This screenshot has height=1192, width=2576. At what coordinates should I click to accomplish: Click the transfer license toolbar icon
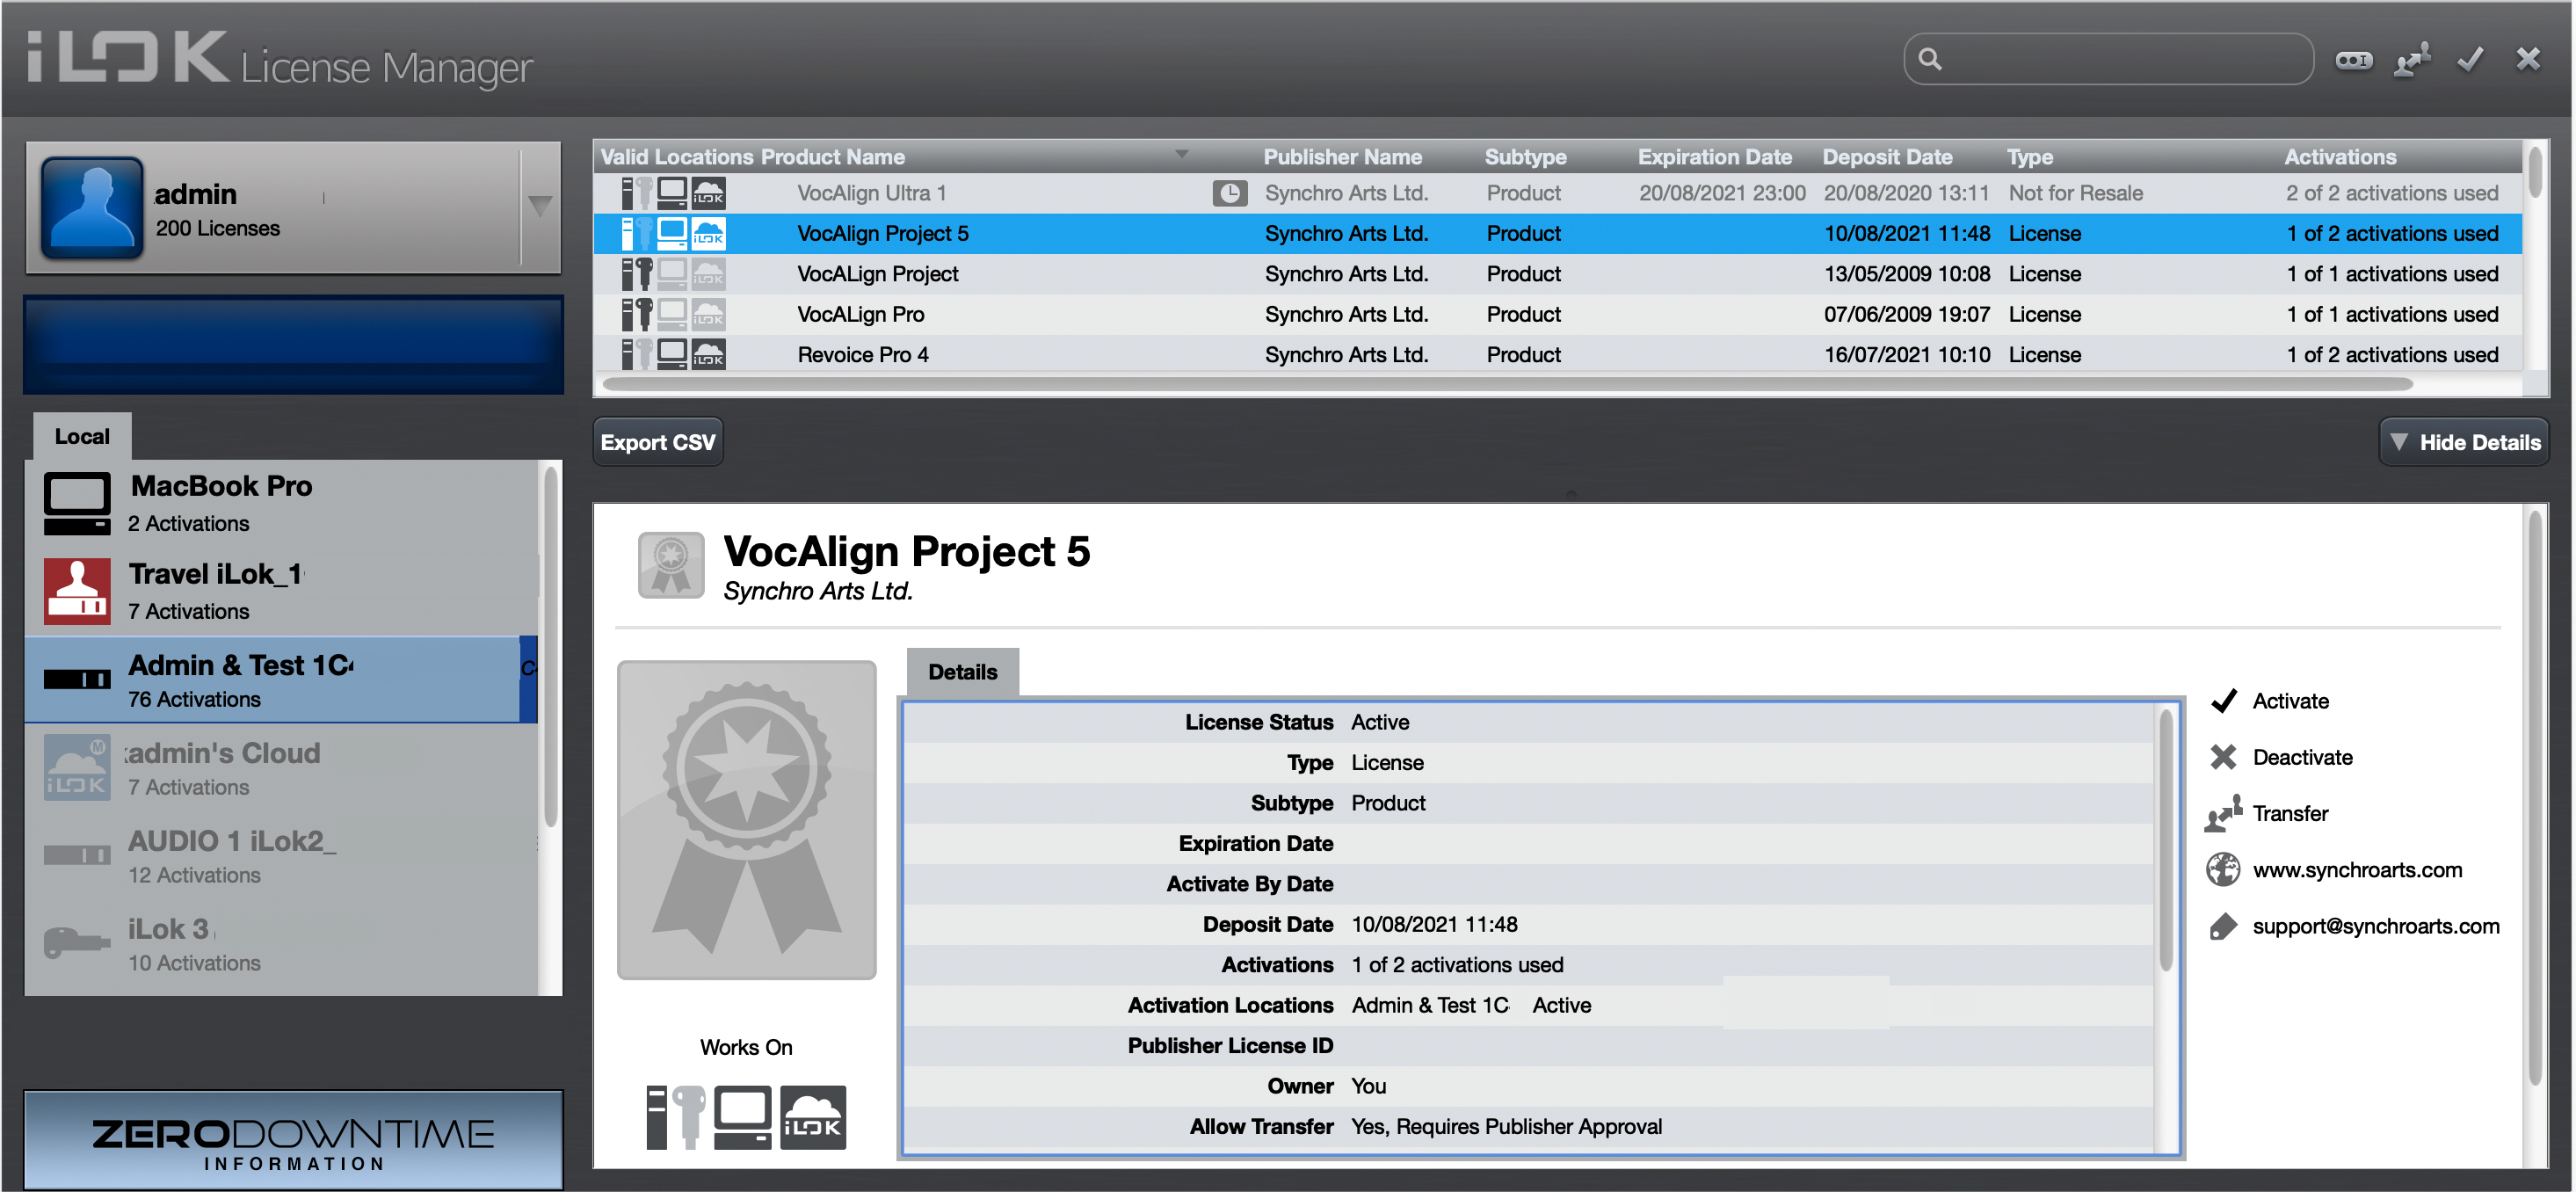click(2412, 61)
